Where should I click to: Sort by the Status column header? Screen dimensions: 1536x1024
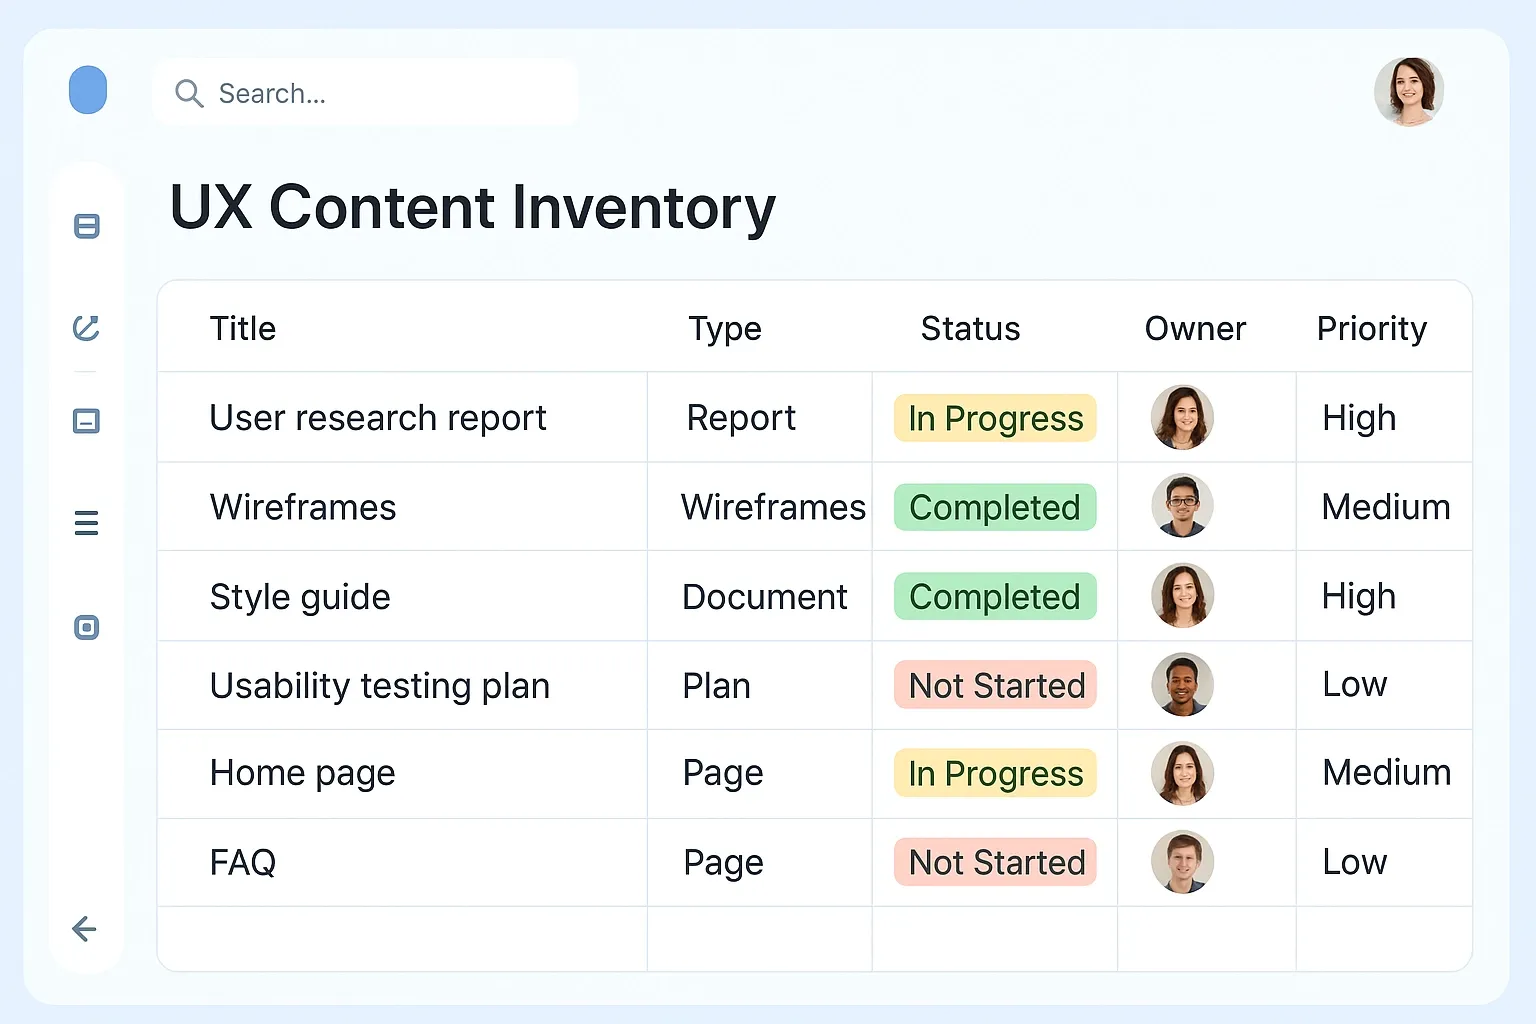point(970,329)
